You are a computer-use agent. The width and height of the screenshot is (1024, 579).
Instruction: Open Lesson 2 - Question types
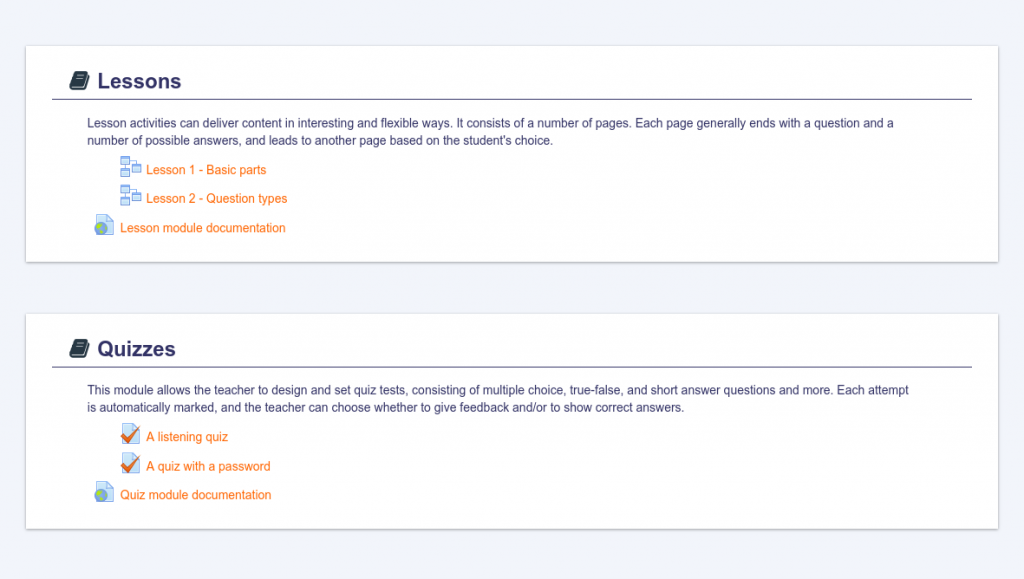(x=217, y=199)
